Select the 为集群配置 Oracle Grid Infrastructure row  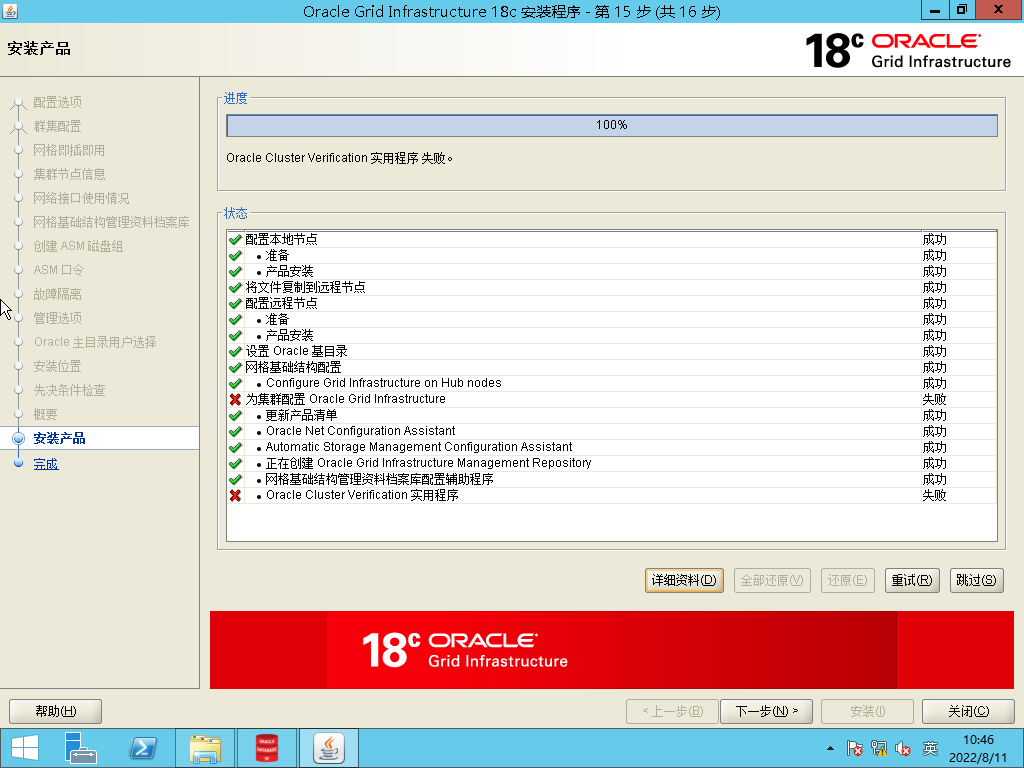click(x=611, y=399)
